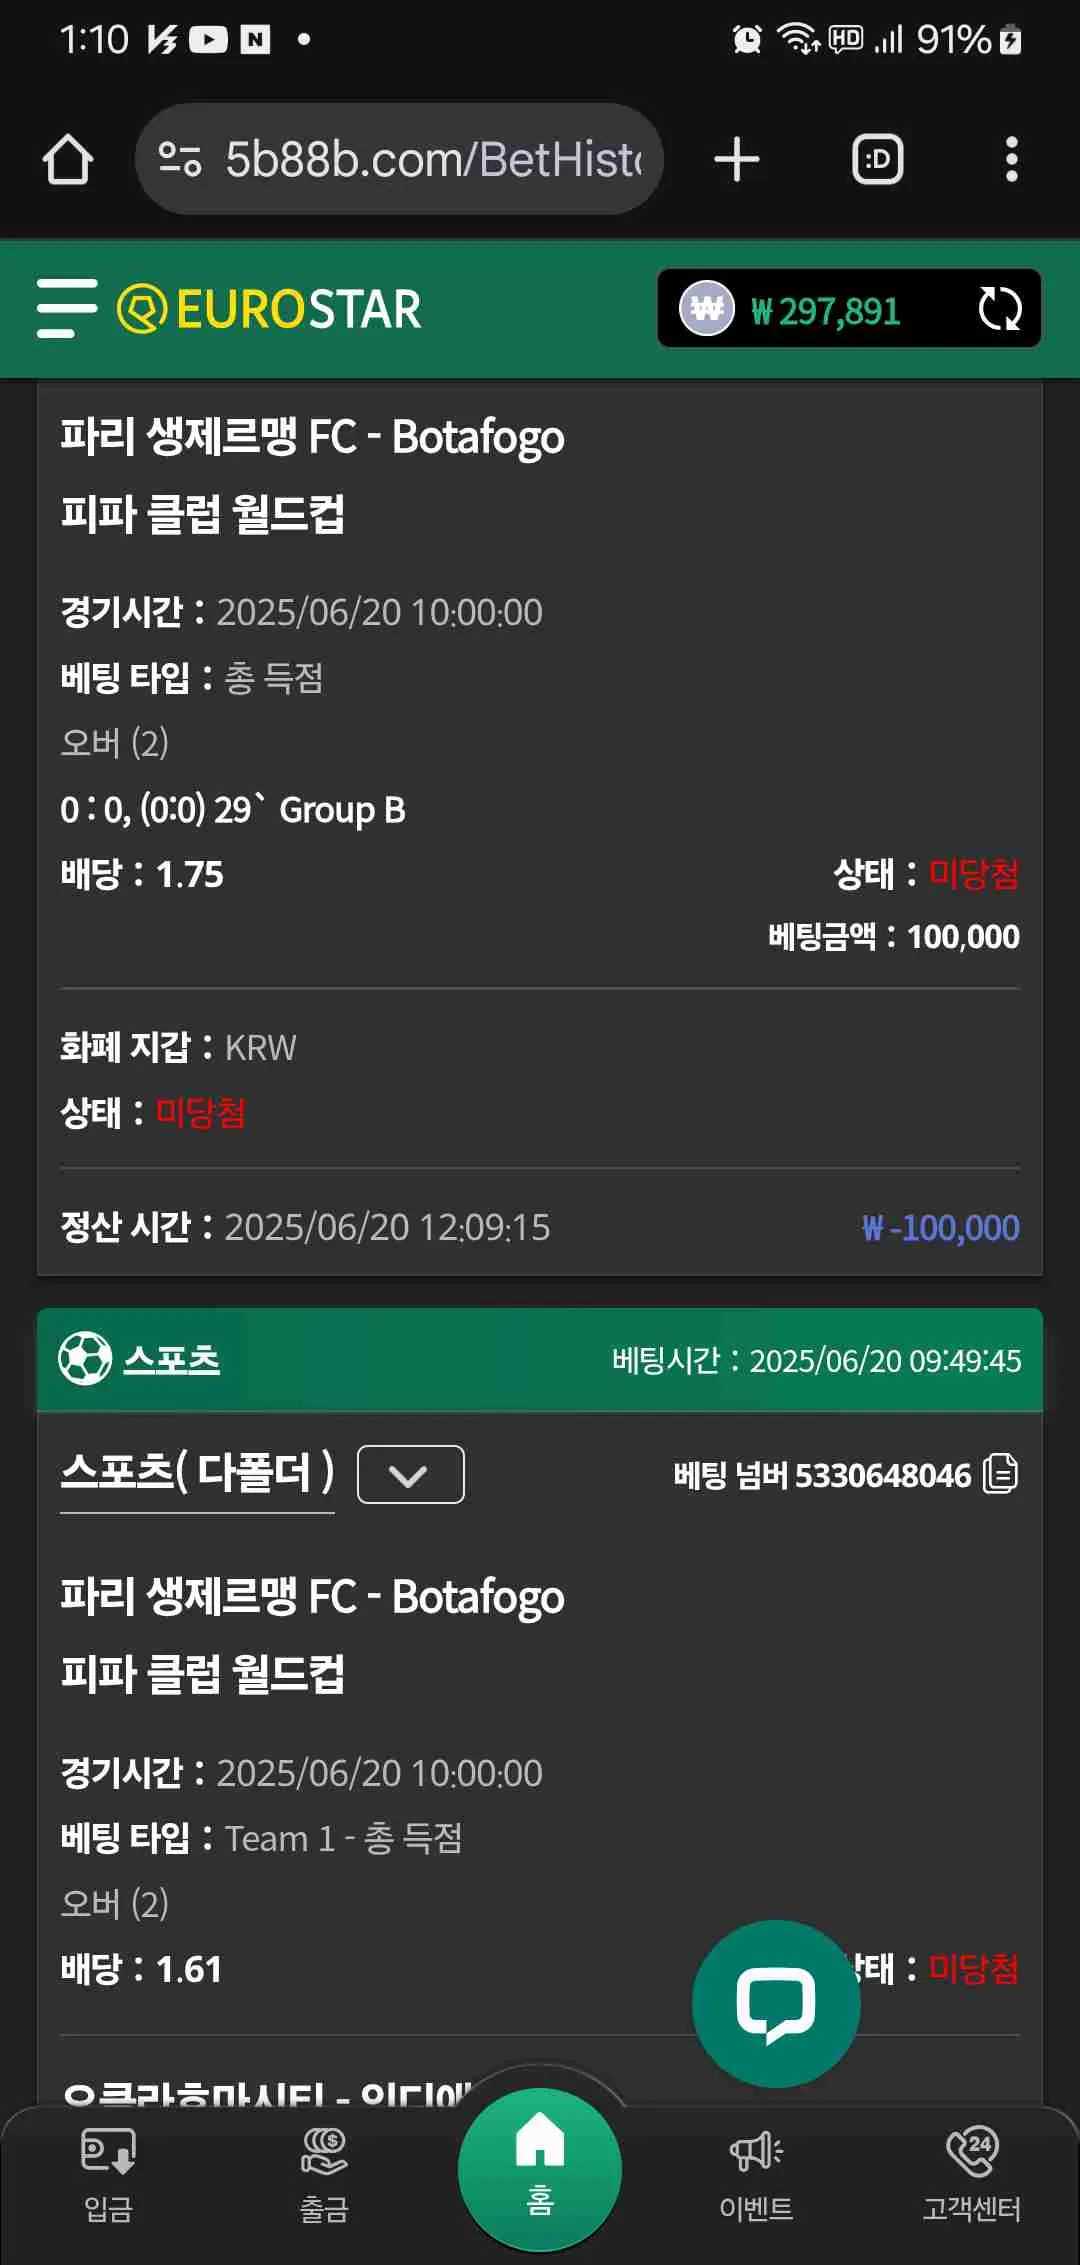The image size is (1080, 2265).
Task: Open a new browser tab with plus icon
Action: [737, 160]
